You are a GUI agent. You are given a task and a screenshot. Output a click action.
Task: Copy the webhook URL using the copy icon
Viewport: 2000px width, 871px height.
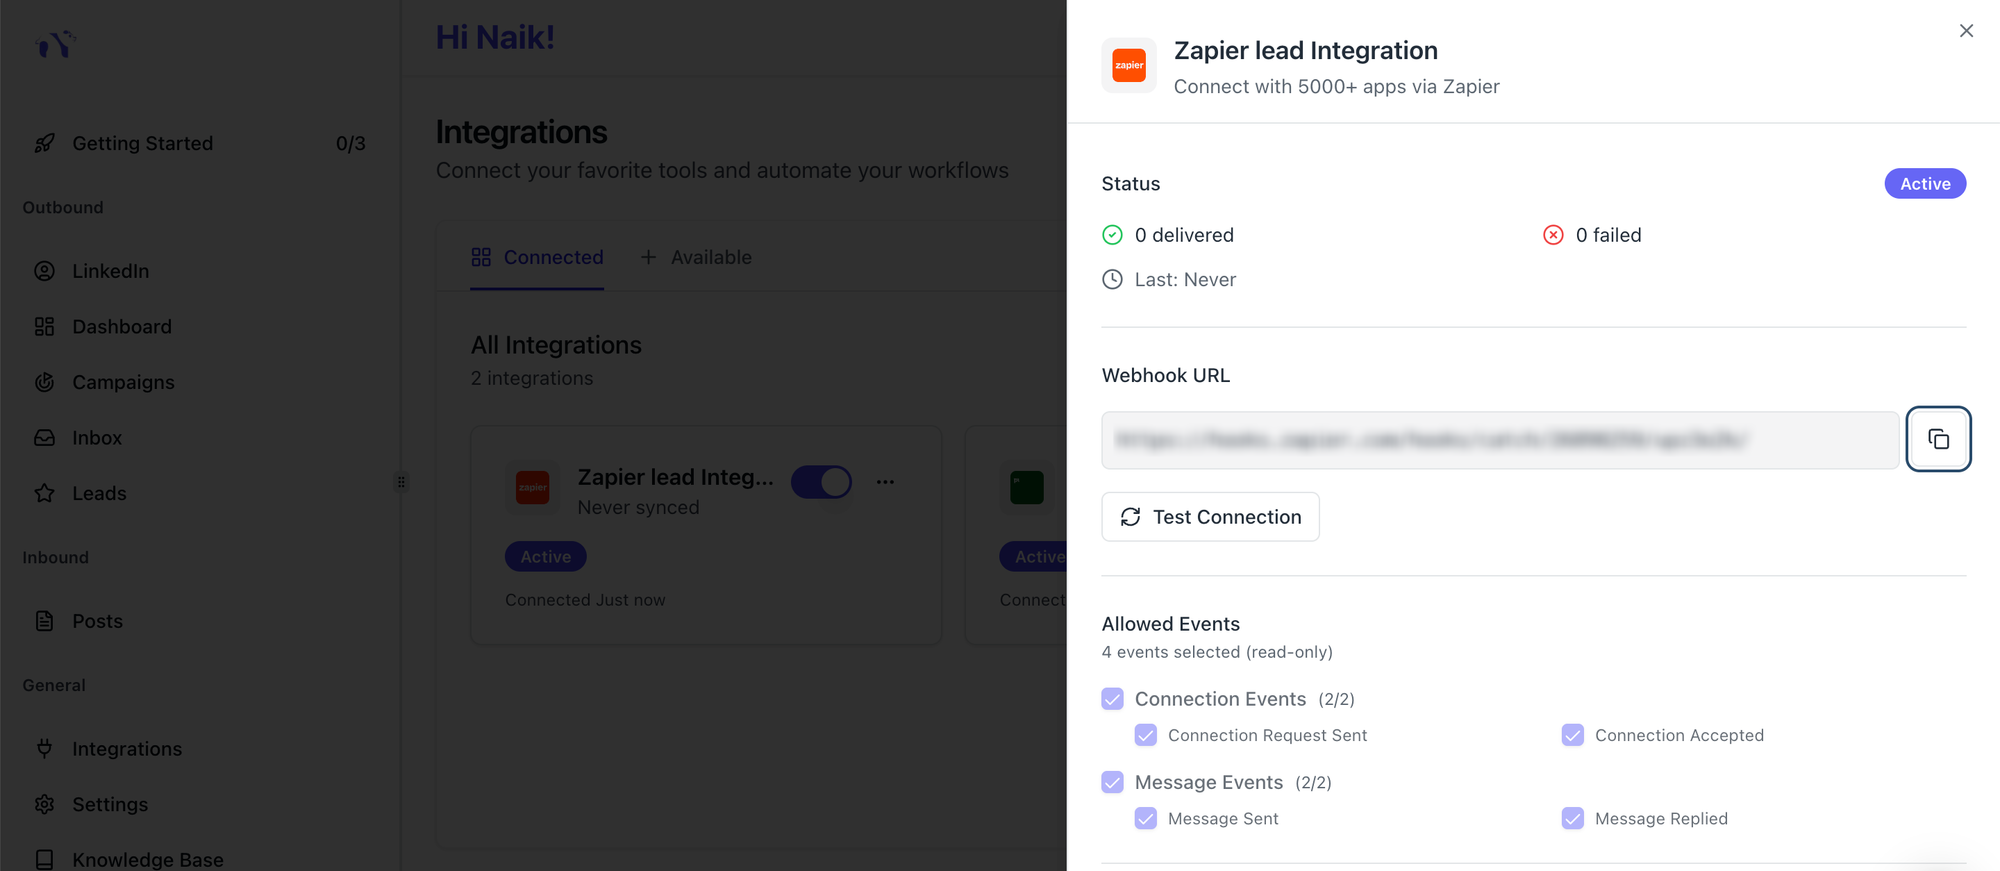point(1939,438)
